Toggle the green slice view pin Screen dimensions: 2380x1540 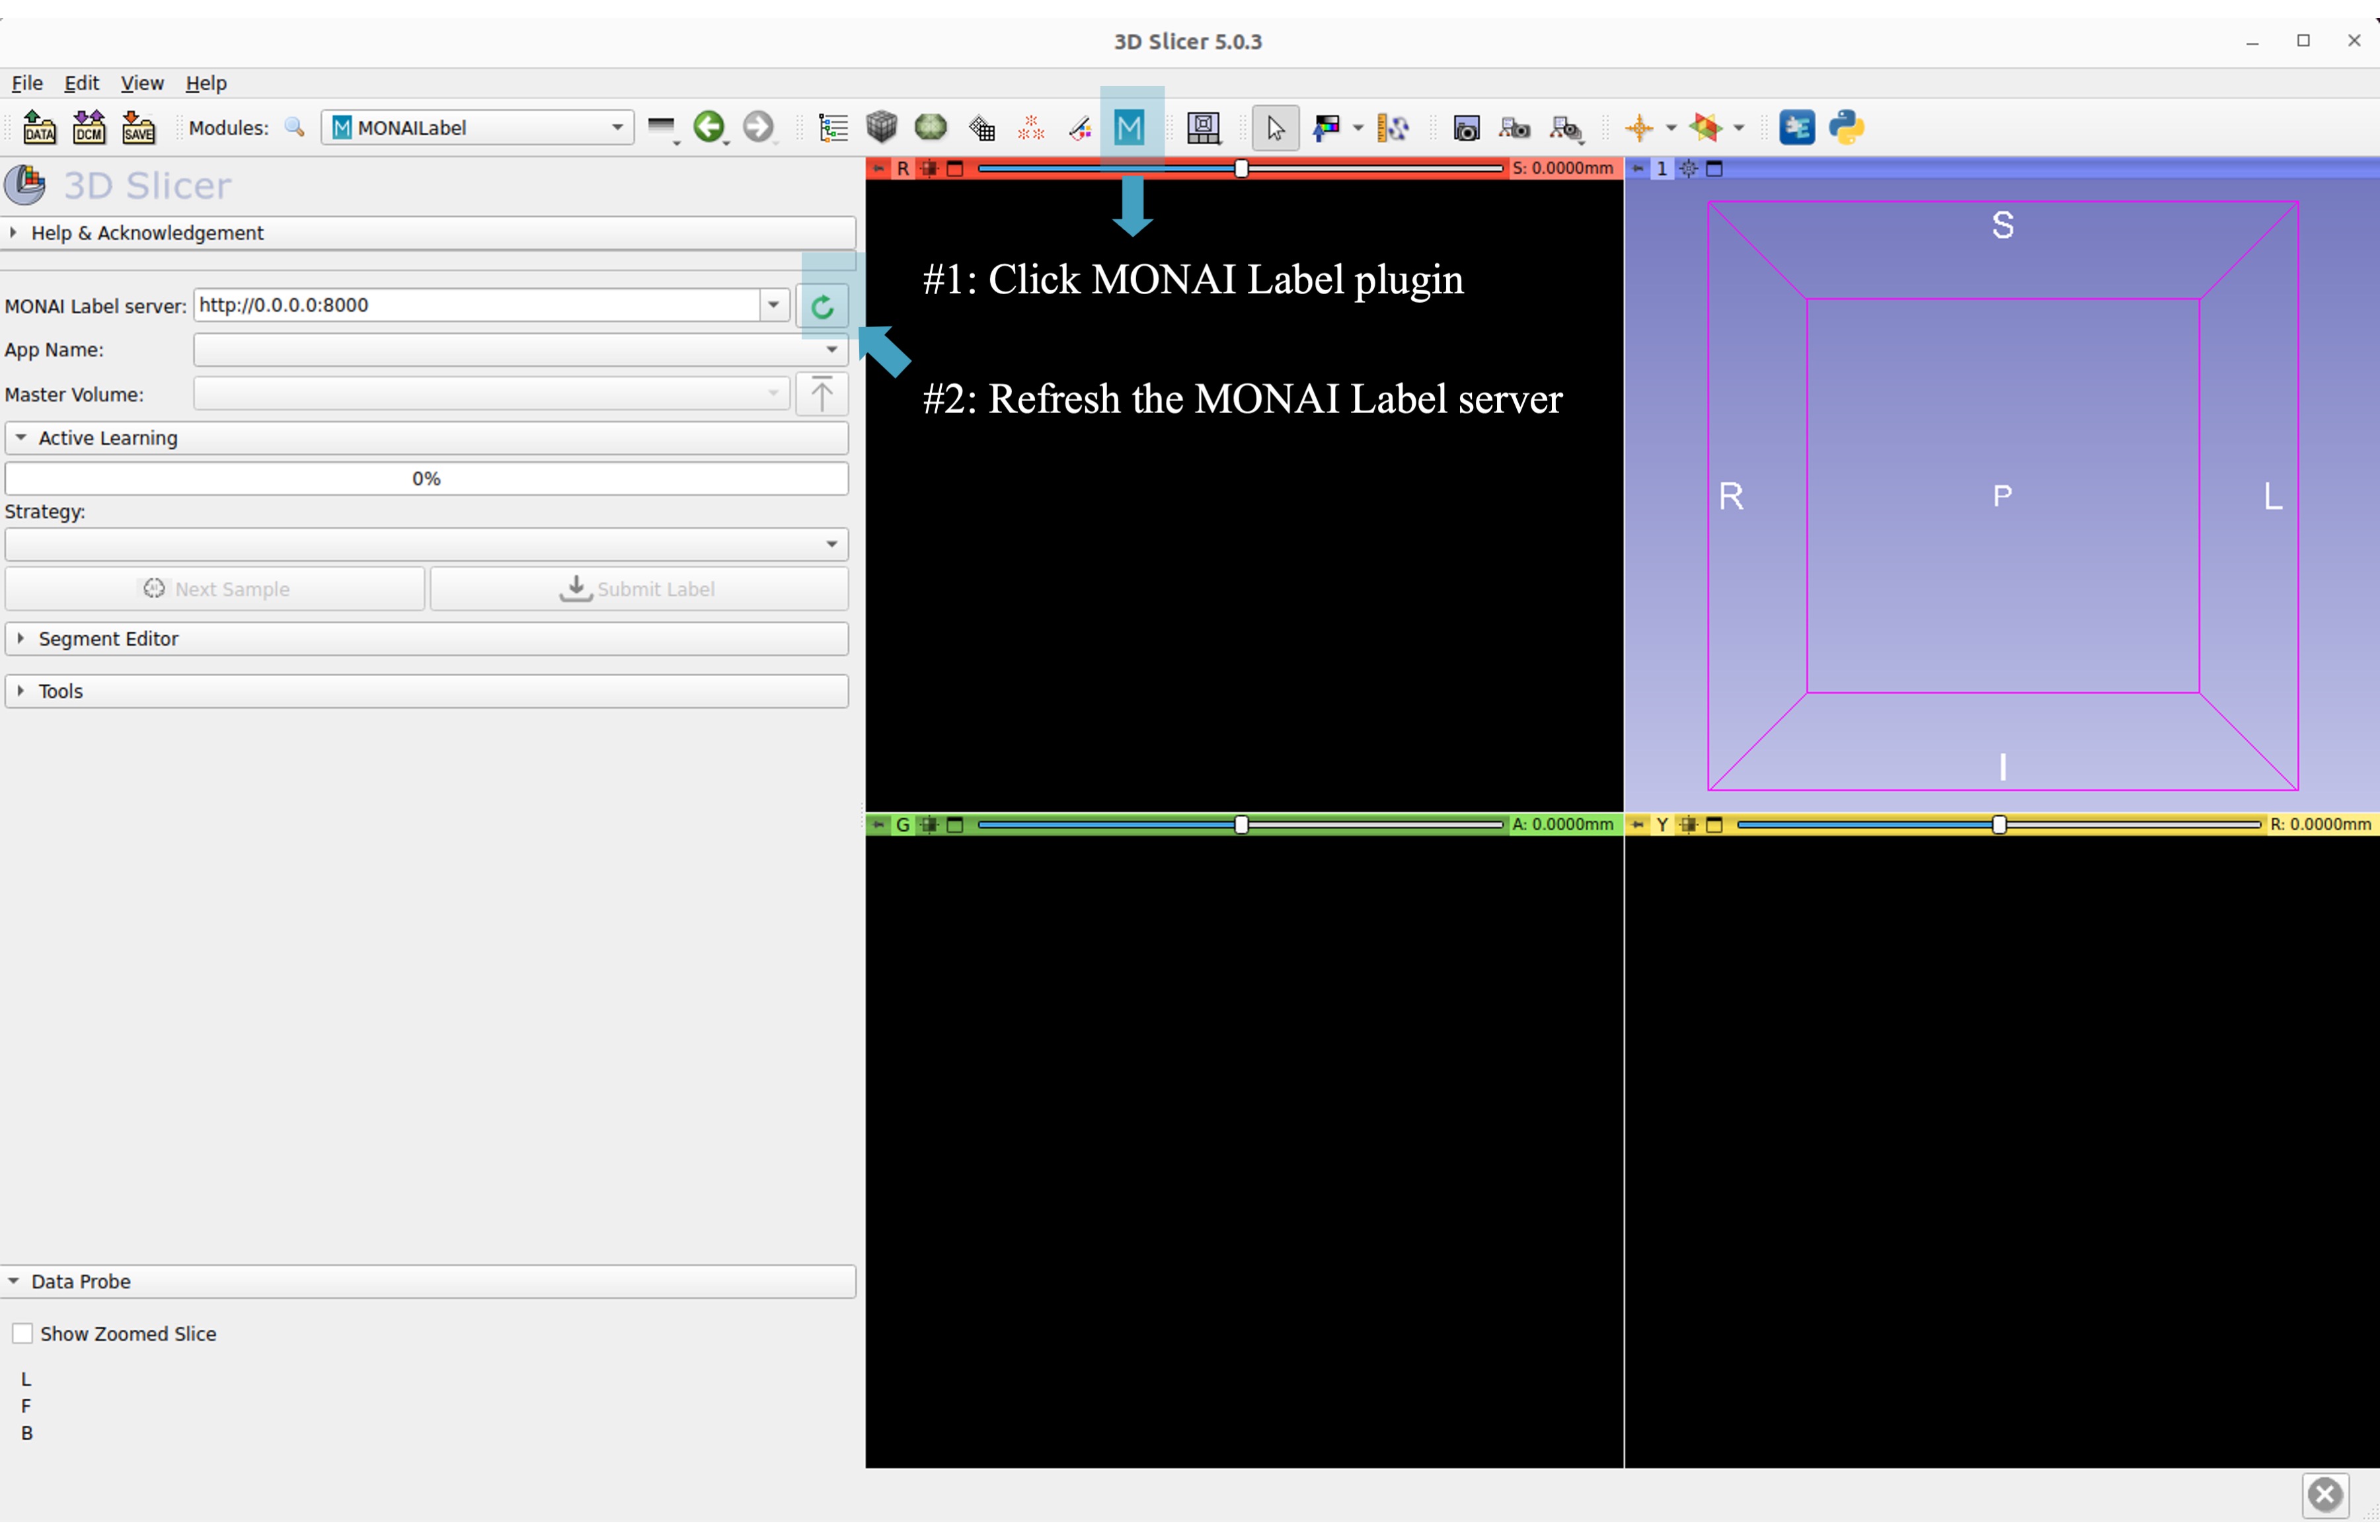(878, 825)
